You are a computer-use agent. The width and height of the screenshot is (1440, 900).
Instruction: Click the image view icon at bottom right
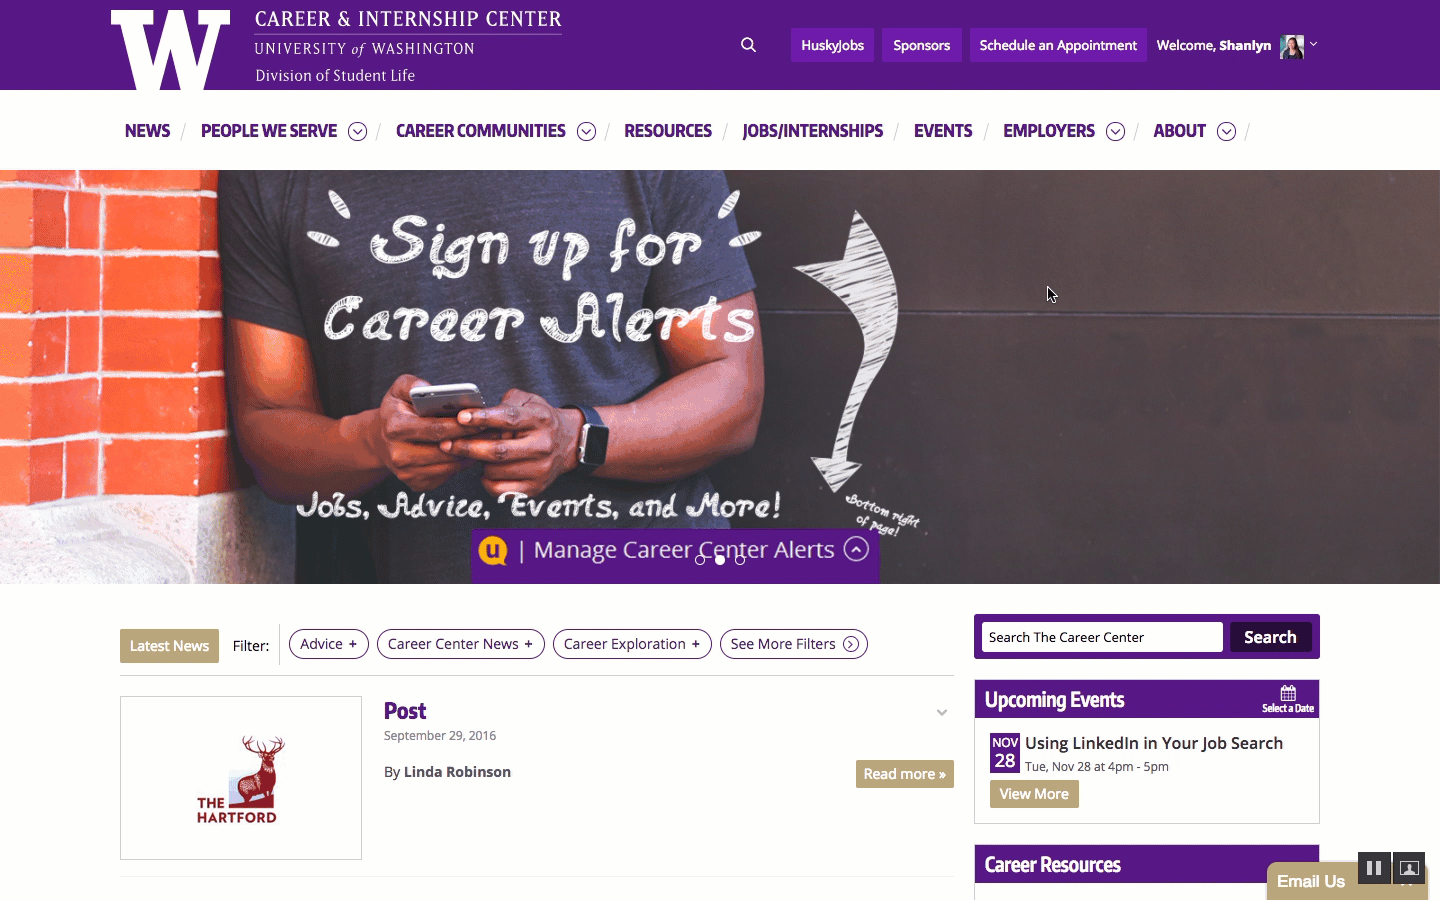click(x=1409, y=868)
